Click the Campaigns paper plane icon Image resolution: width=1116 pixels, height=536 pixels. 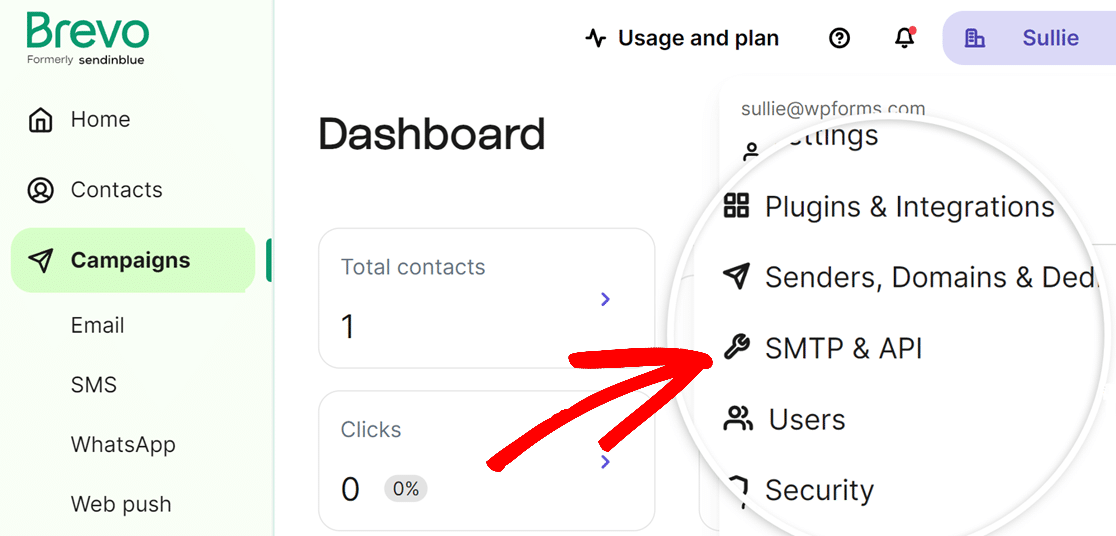pos(41,261)
